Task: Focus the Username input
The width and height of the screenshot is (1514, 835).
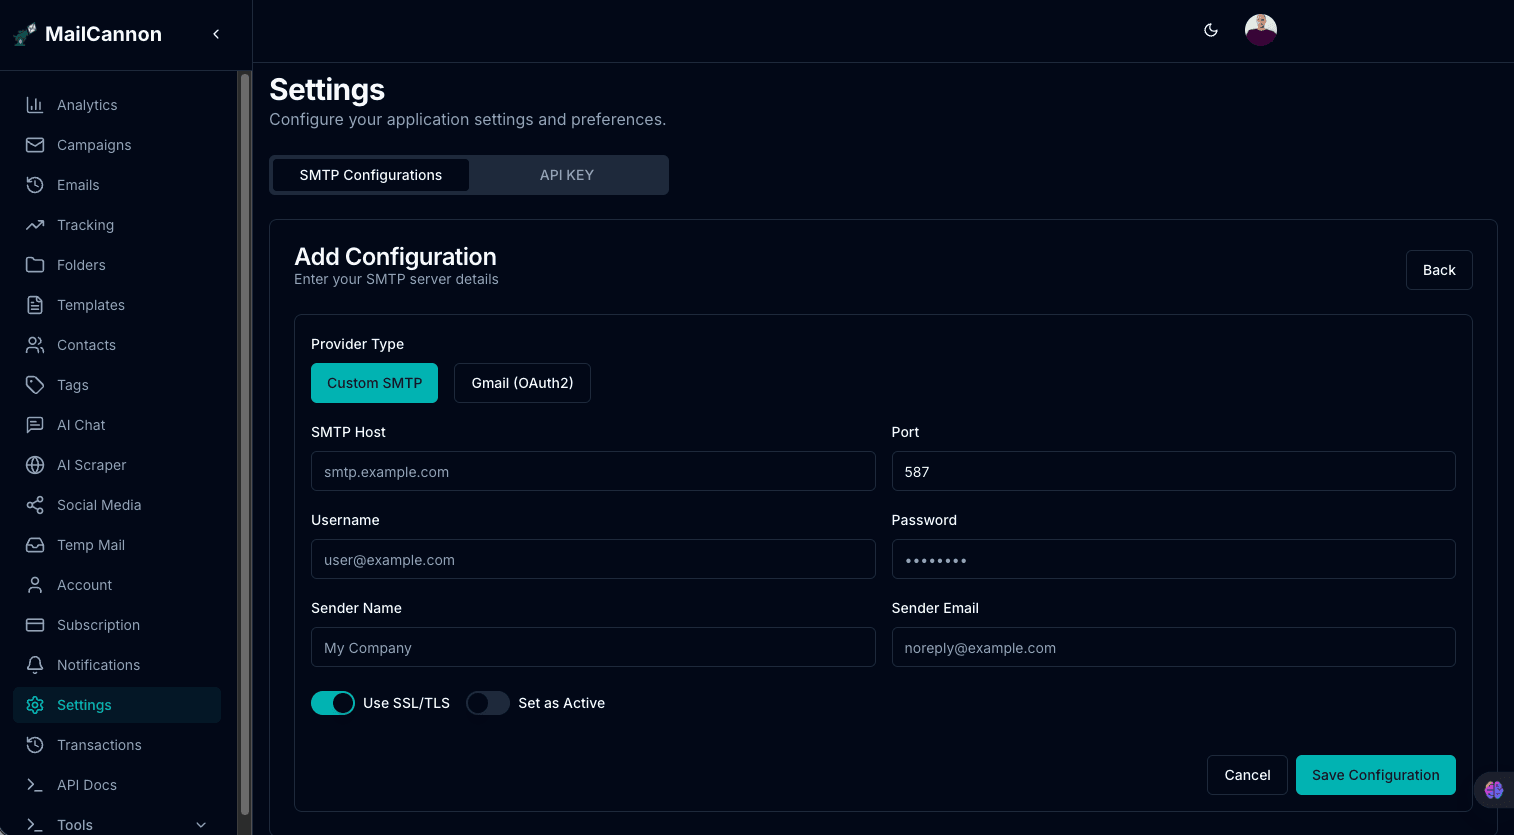Action: [593, 559]
